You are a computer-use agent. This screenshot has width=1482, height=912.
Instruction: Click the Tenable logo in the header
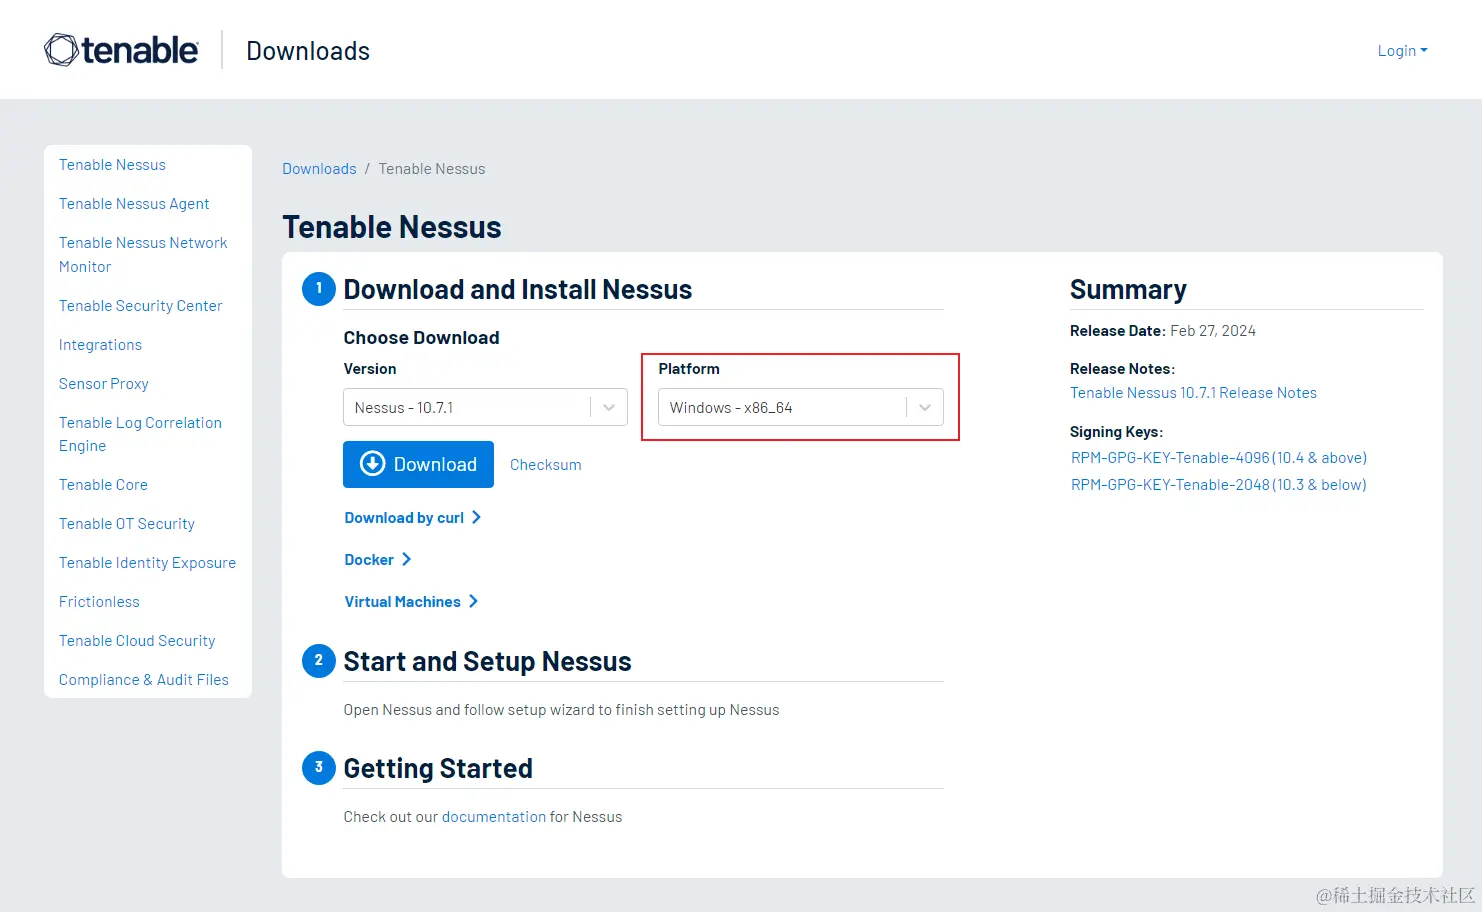pos(121,50)
